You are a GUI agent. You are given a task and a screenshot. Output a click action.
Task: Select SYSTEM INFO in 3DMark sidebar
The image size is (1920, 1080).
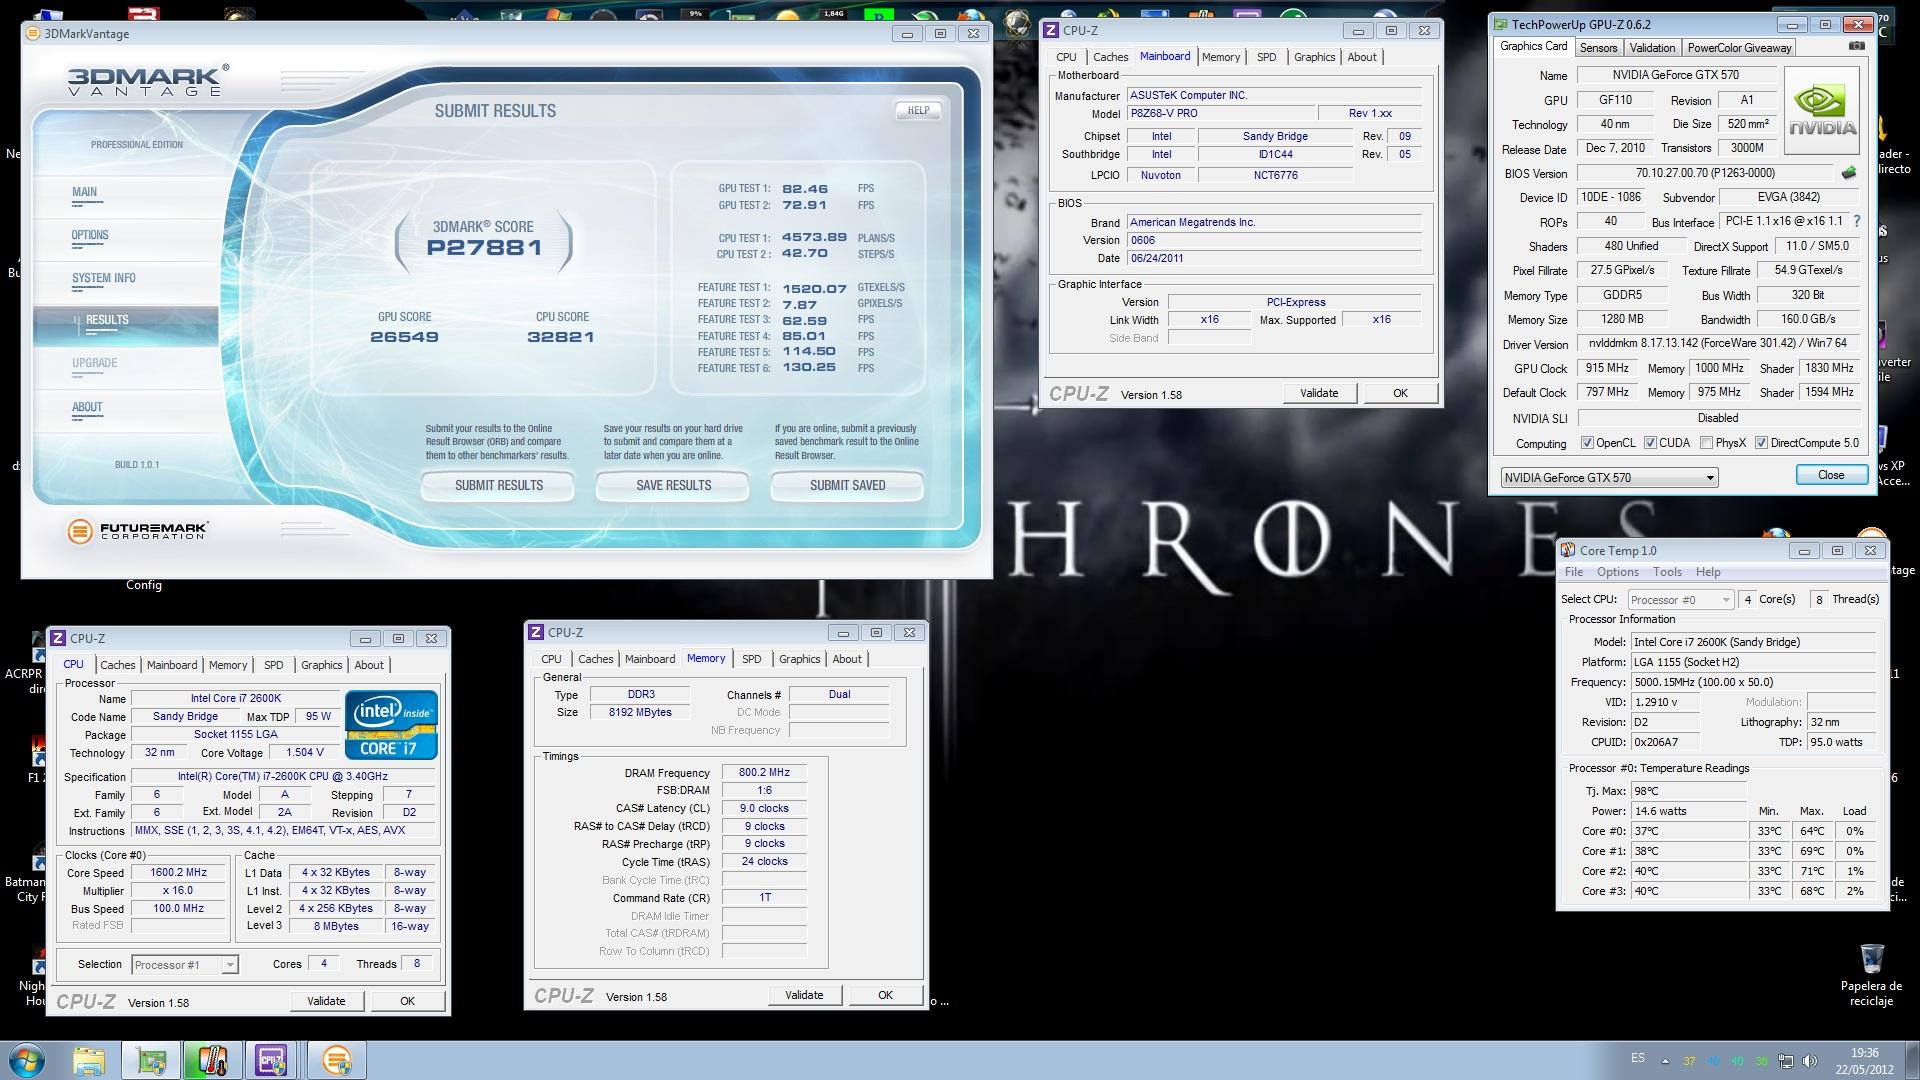[x=104, y=278]
